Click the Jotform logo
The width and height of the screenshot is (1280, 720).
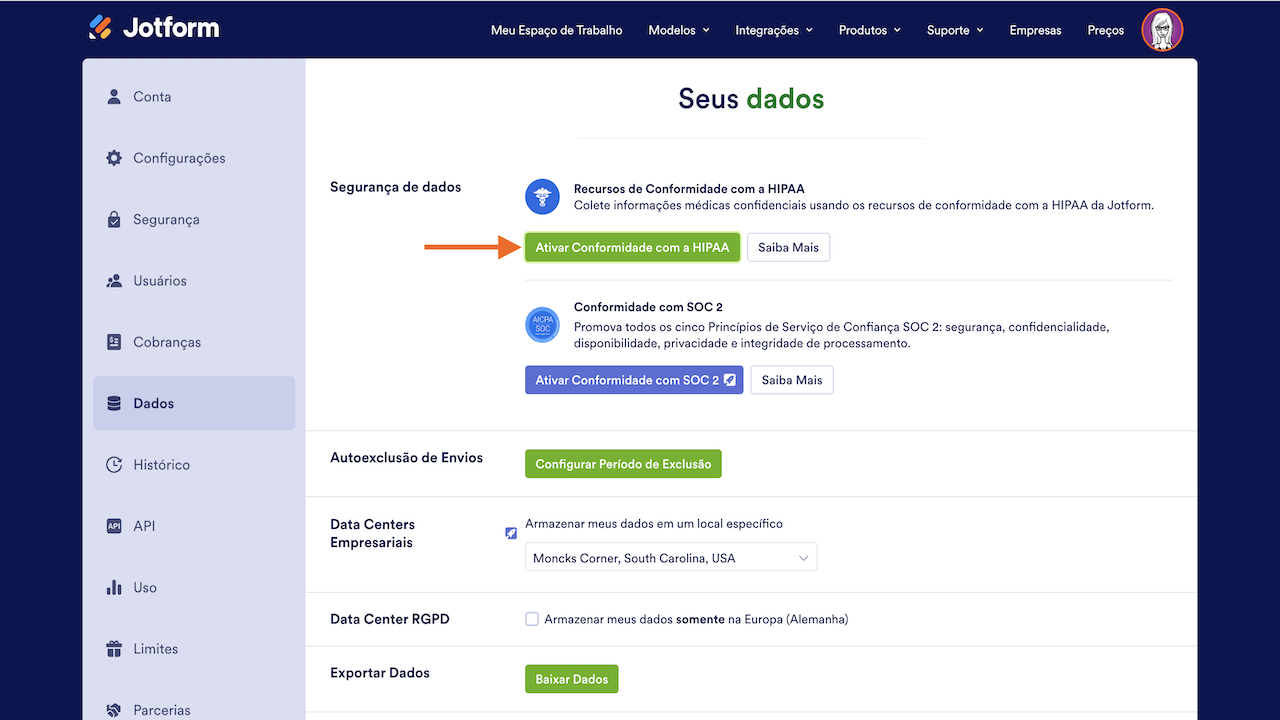153,27
